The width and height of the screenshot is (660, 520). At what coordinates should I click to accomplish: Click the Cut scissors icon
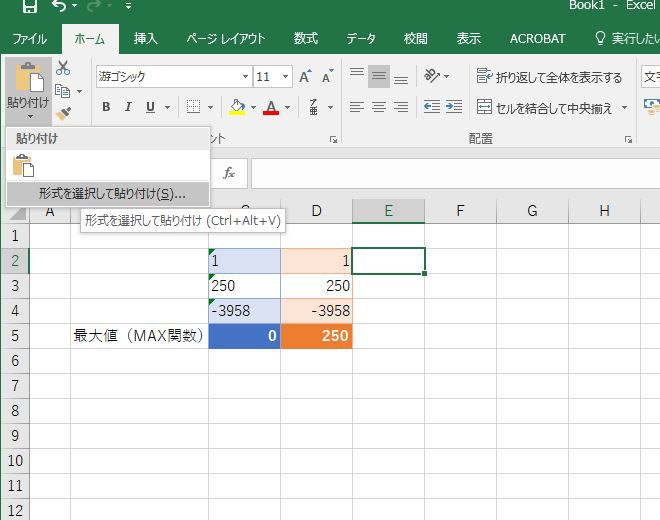pyautogui.click(x=63, y=68)
